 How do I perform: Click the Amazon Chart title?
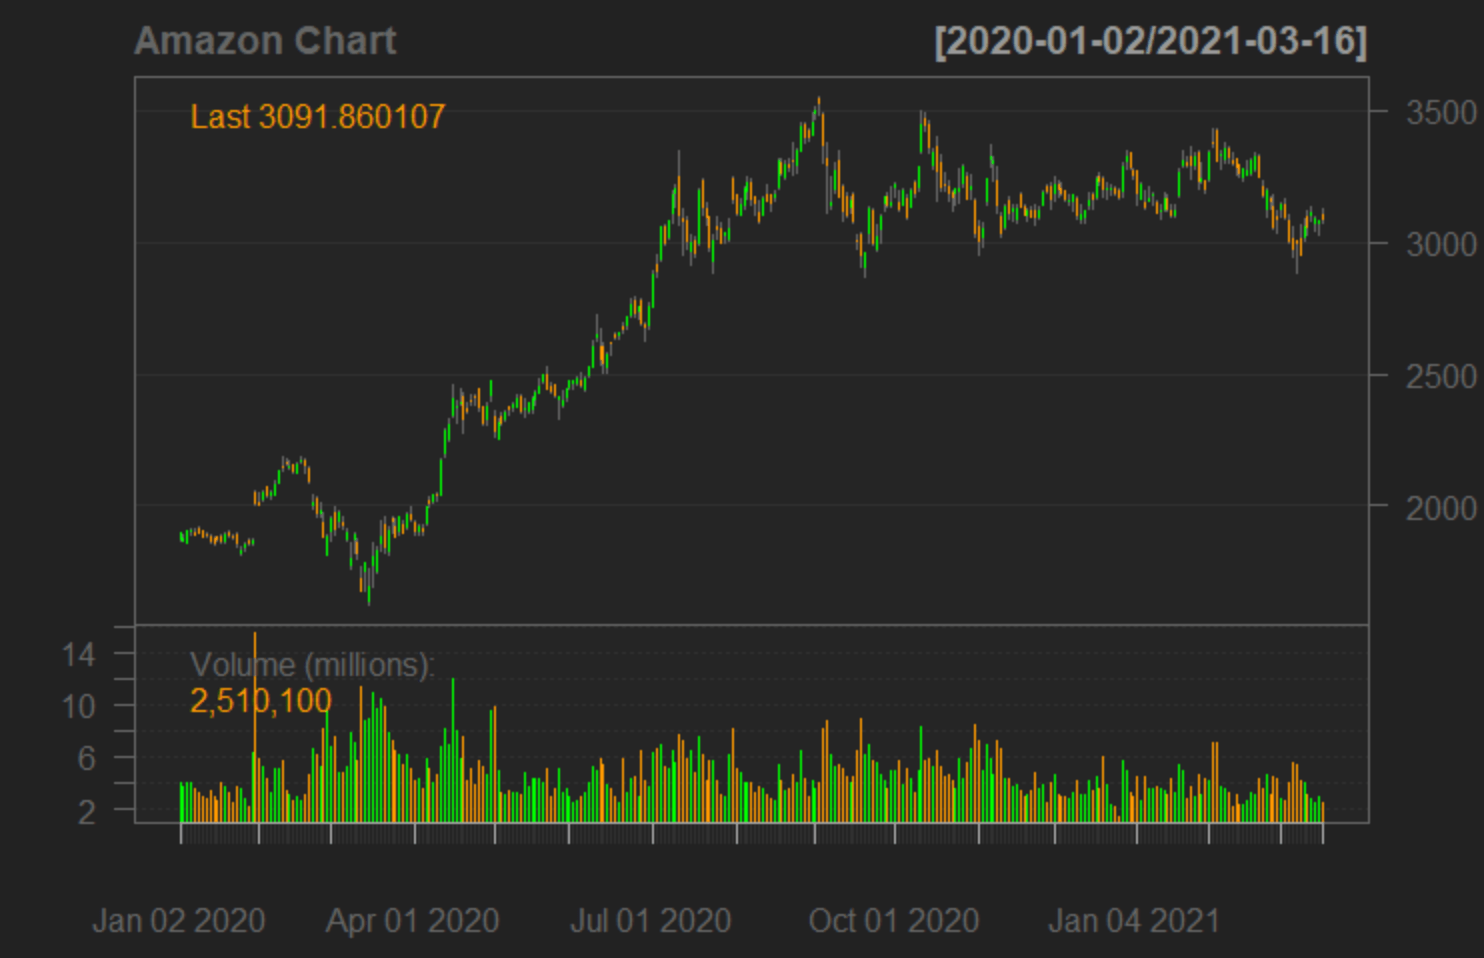click(x=267, y=41)
